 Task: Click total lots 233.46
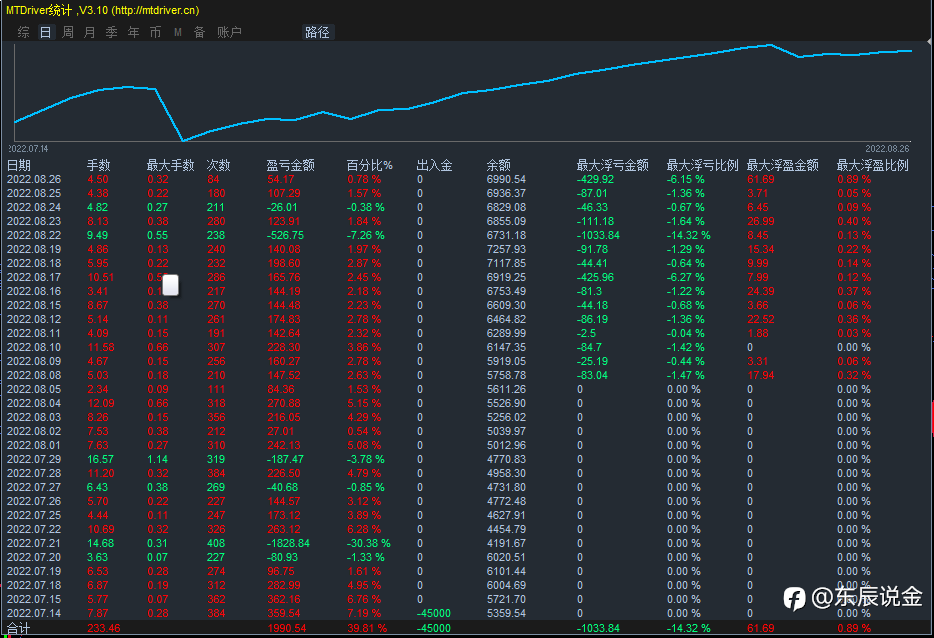tap(104, 628)
